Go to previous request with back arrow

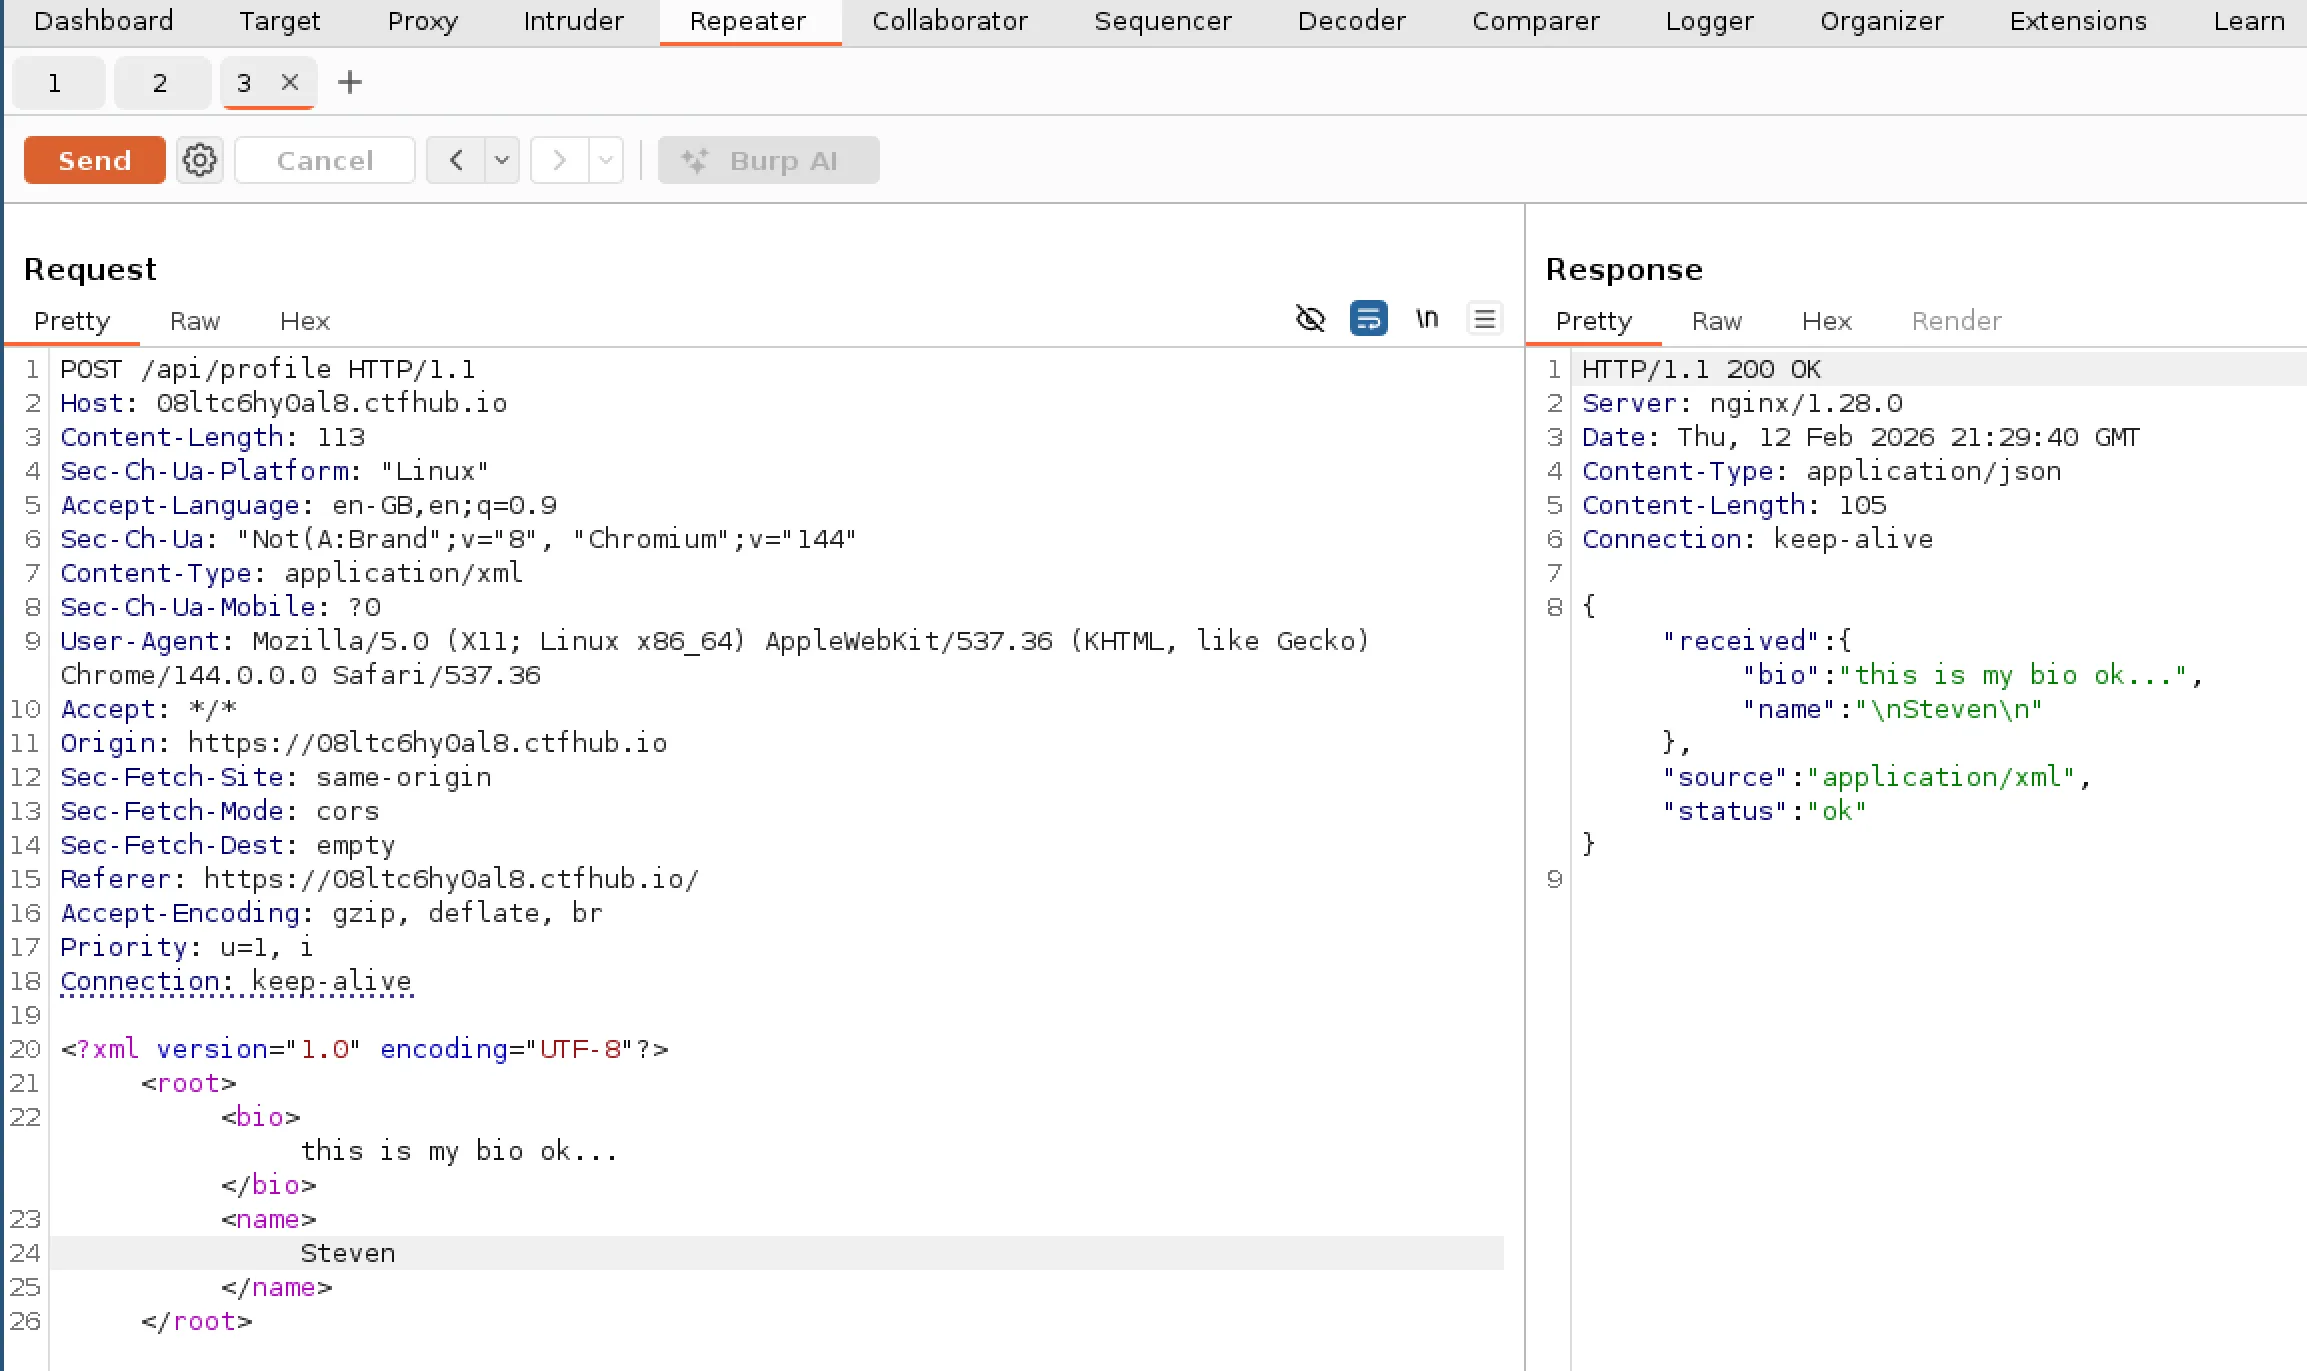(456, 159)
